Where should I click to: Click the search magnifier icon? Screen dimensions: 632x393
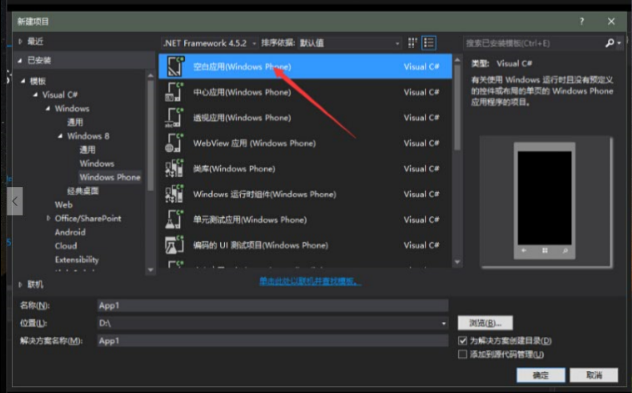coord(610,43)
